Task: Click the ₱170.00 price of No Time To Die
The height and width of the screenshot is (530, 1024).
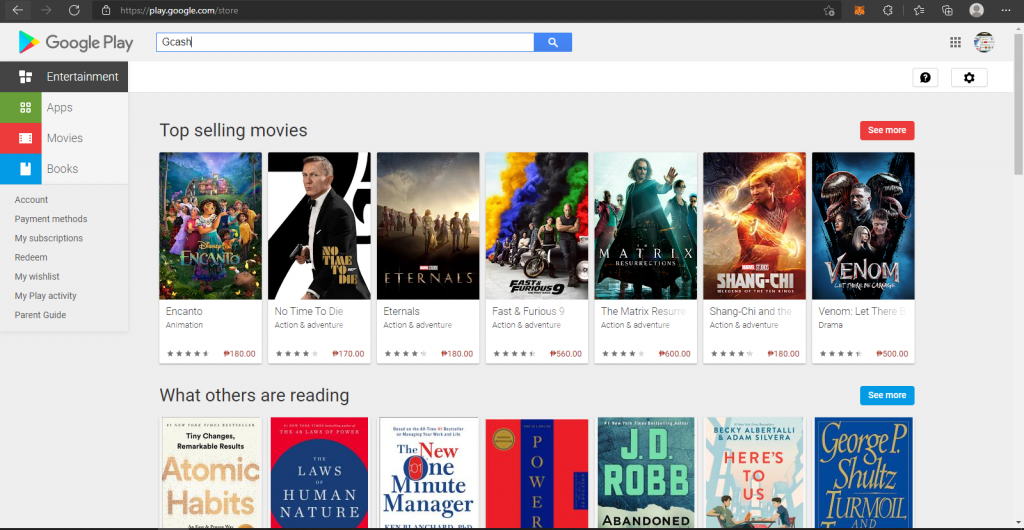Action: point(348,354)
